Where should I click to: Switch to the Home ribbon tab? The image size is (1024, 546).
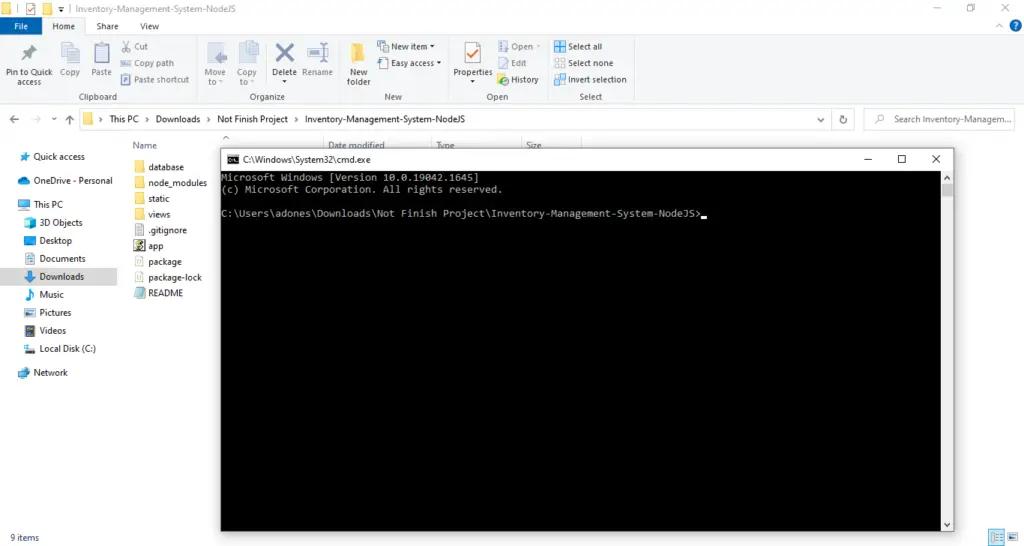(63, 26)
